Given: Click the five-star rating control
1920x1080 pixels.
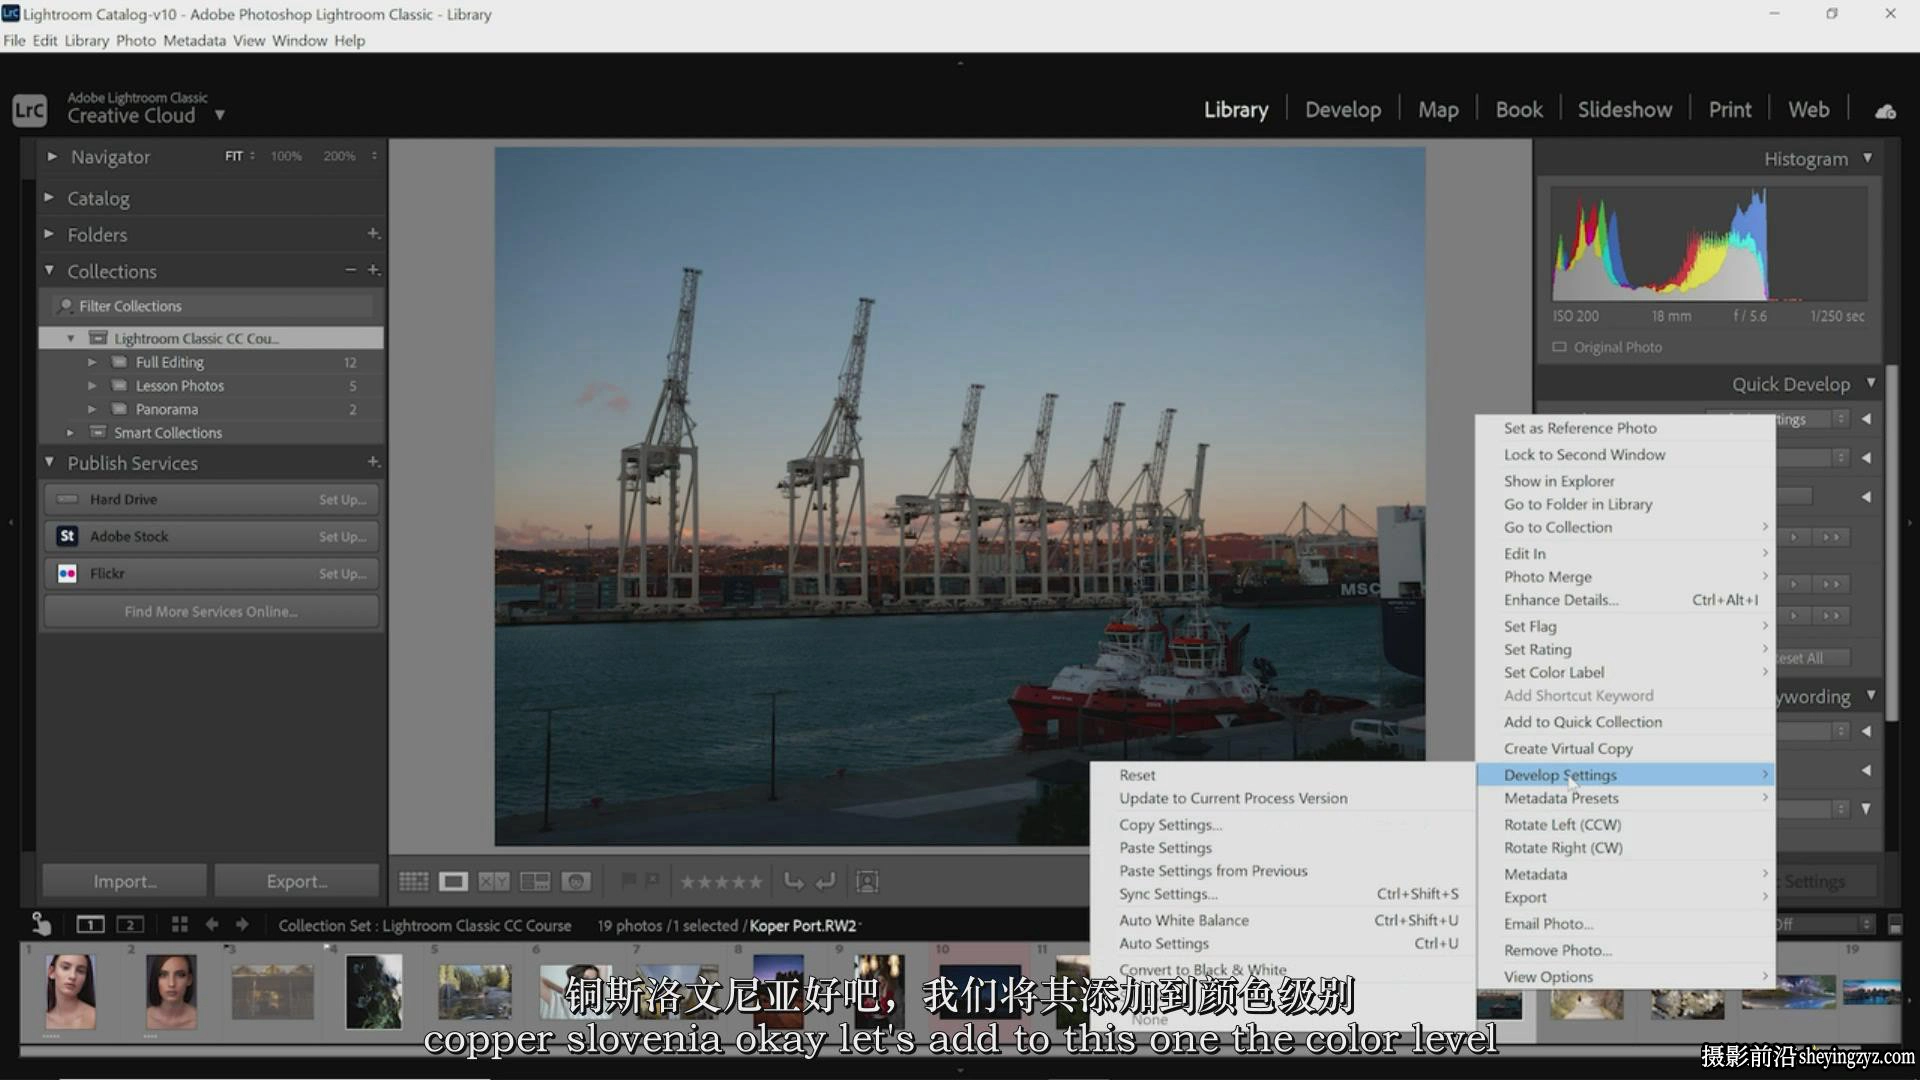Looking at the screenshot, I should 721,881.
